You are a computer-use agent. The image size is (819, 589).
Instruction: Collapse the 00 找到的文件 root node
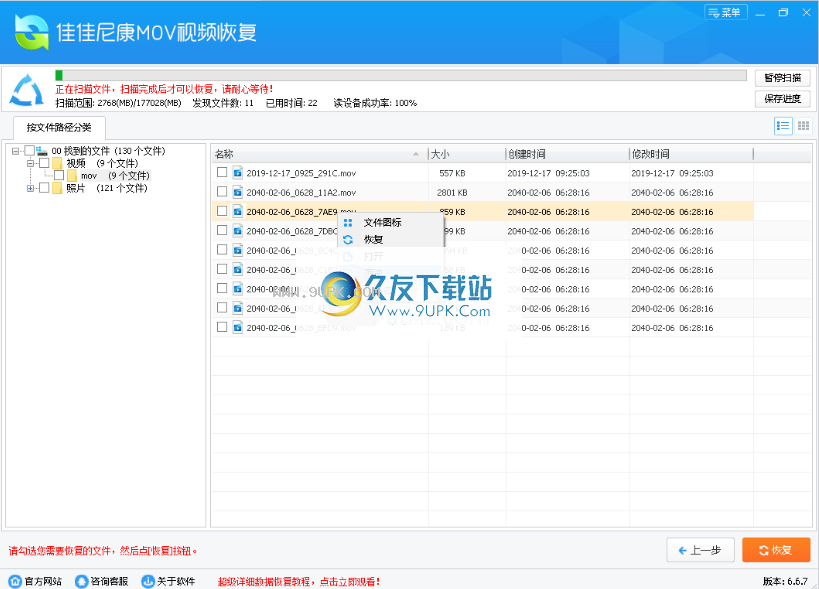coord(16,151)
